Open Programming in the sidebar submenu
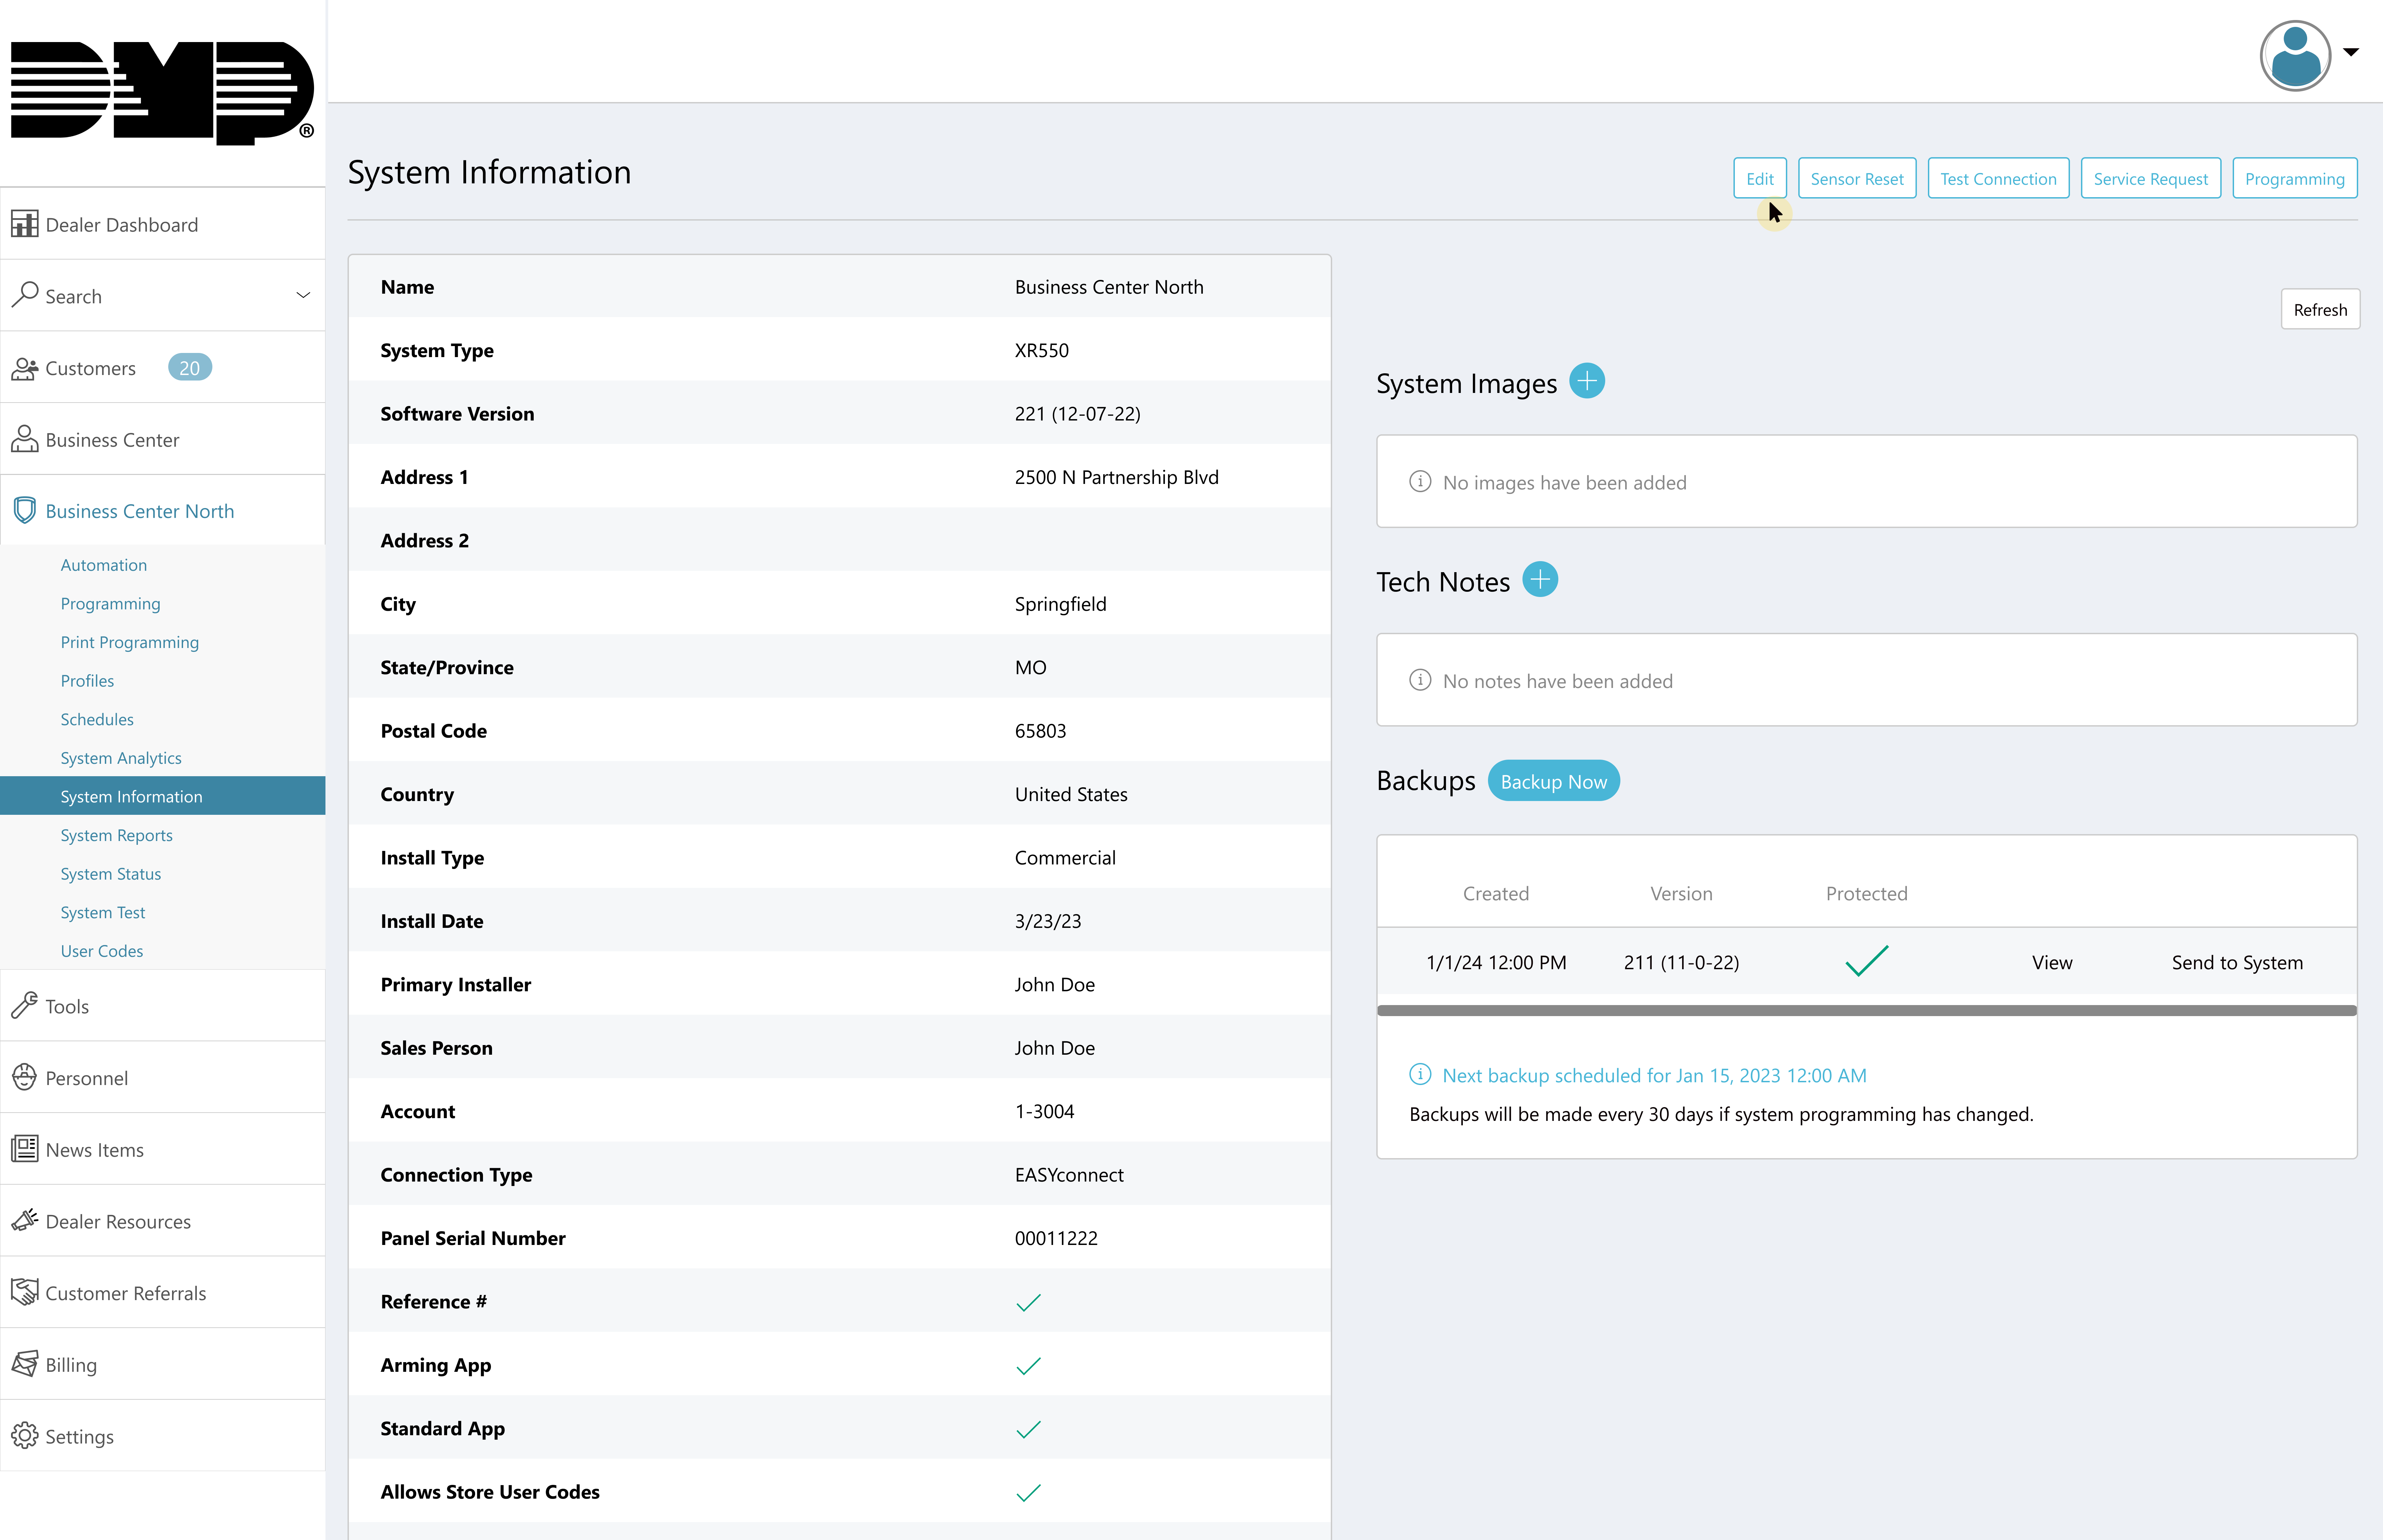Screen dimensions: 2383x1540 click(110, 604)
